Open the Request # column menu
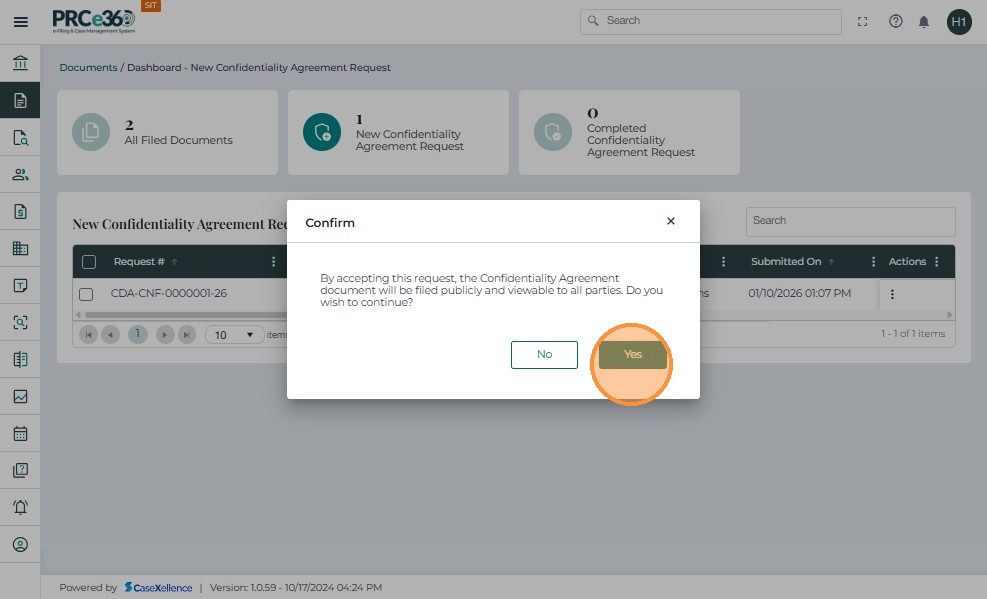This screenshot has height=599, width=987. coord(273,262)
